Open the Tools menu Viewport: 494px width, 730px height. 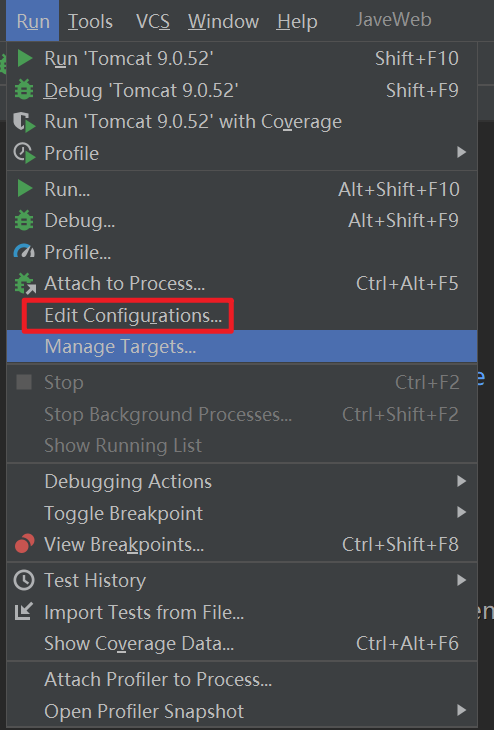90,21
